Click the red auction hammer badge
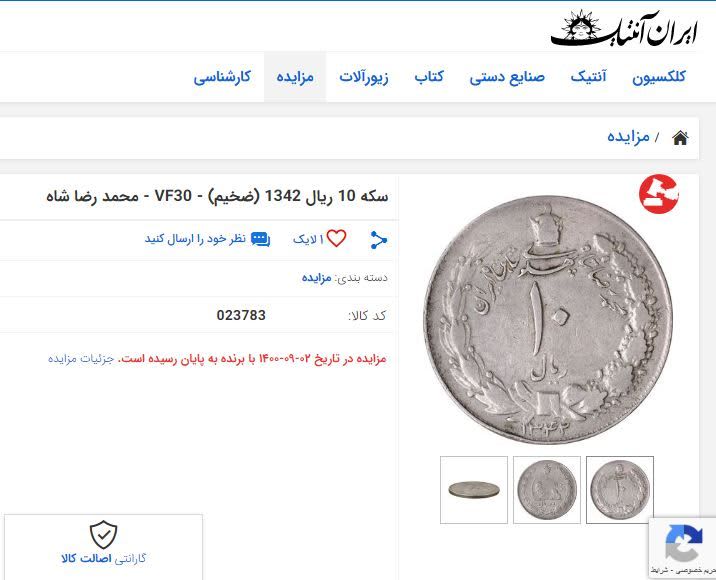716x580 pixels. coord(658,194)
